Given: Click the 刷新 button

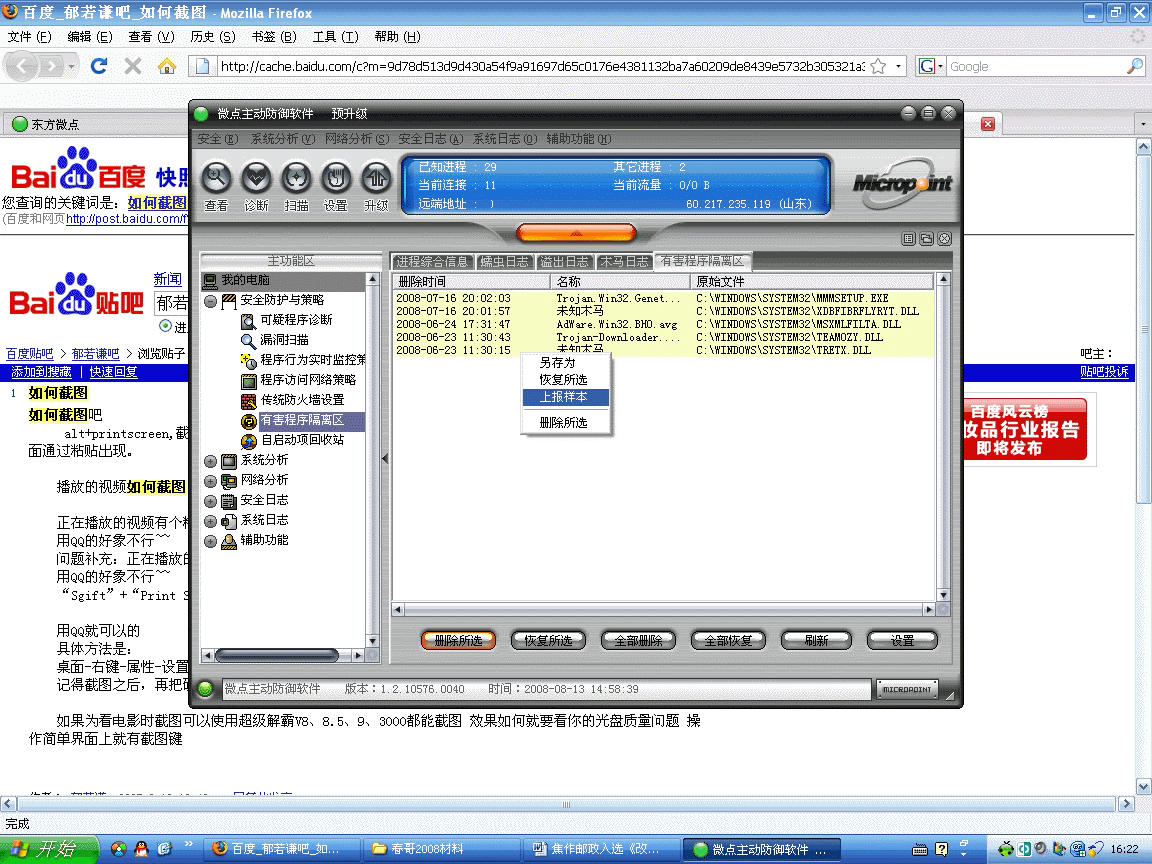Looking at the screenshot, I should click(816, 641).
